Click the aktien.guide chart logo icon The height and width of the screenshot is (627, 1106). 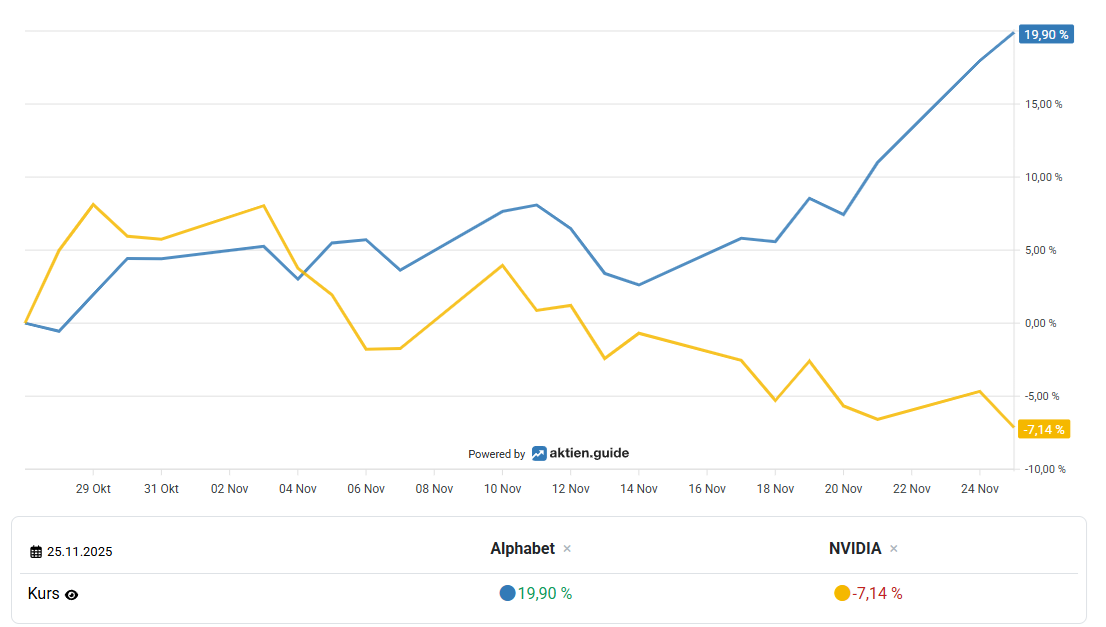click(539, 453)
